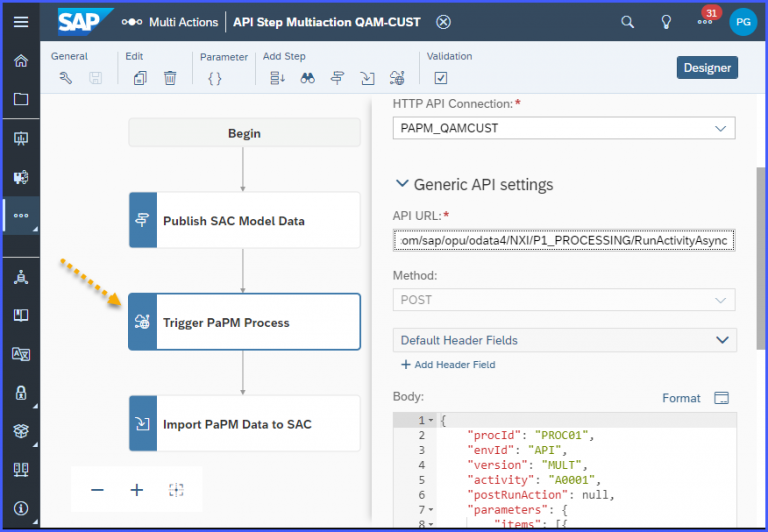Viewport: 768px width, 532px height.
Task: Open Analytic Applications icon in sidebar
Action: [21, 177]
